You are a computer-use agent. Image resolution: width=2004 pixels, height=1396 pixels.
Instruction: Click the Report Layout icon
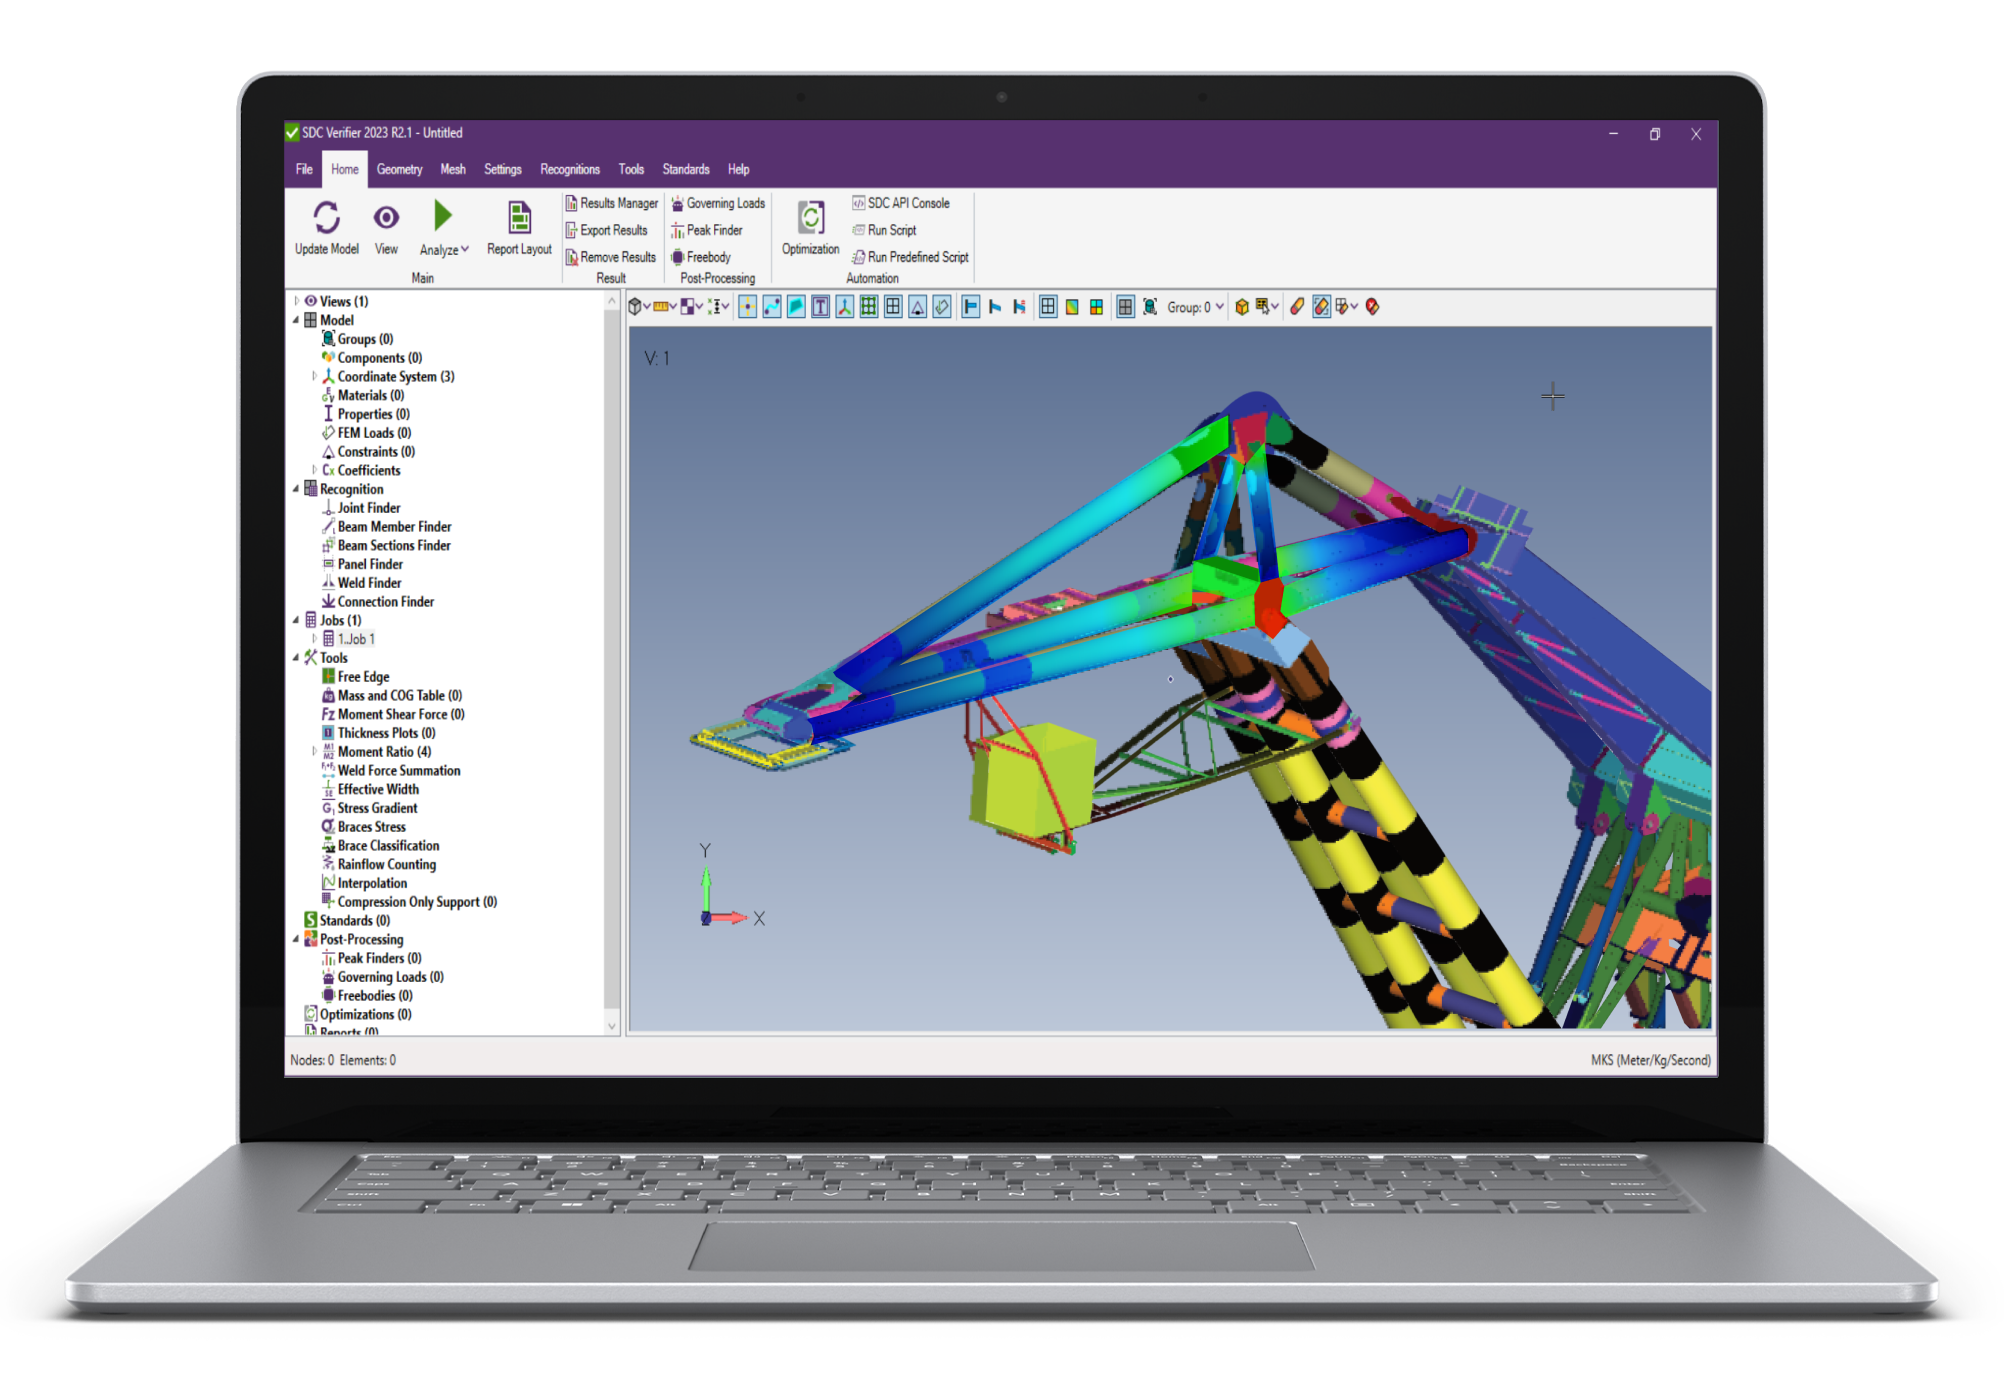point(519,219)
